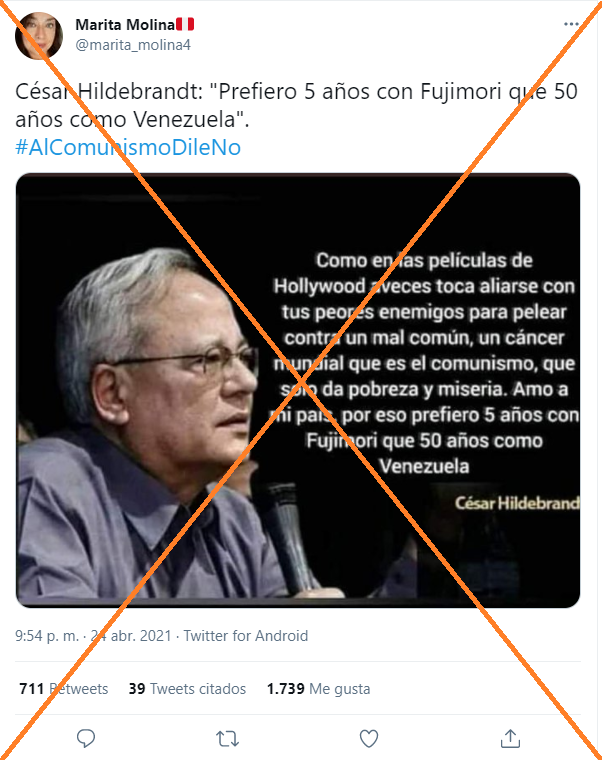Click the Peru flag emoji beside name
This screenshot has width=602, height=760.
pyautogui.click(x=185, y=24)
